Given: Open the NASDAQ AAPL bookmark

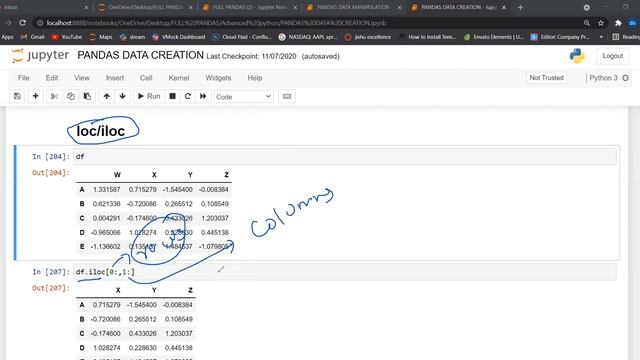Looking at the screenshot, I should [x=308, y=37].
